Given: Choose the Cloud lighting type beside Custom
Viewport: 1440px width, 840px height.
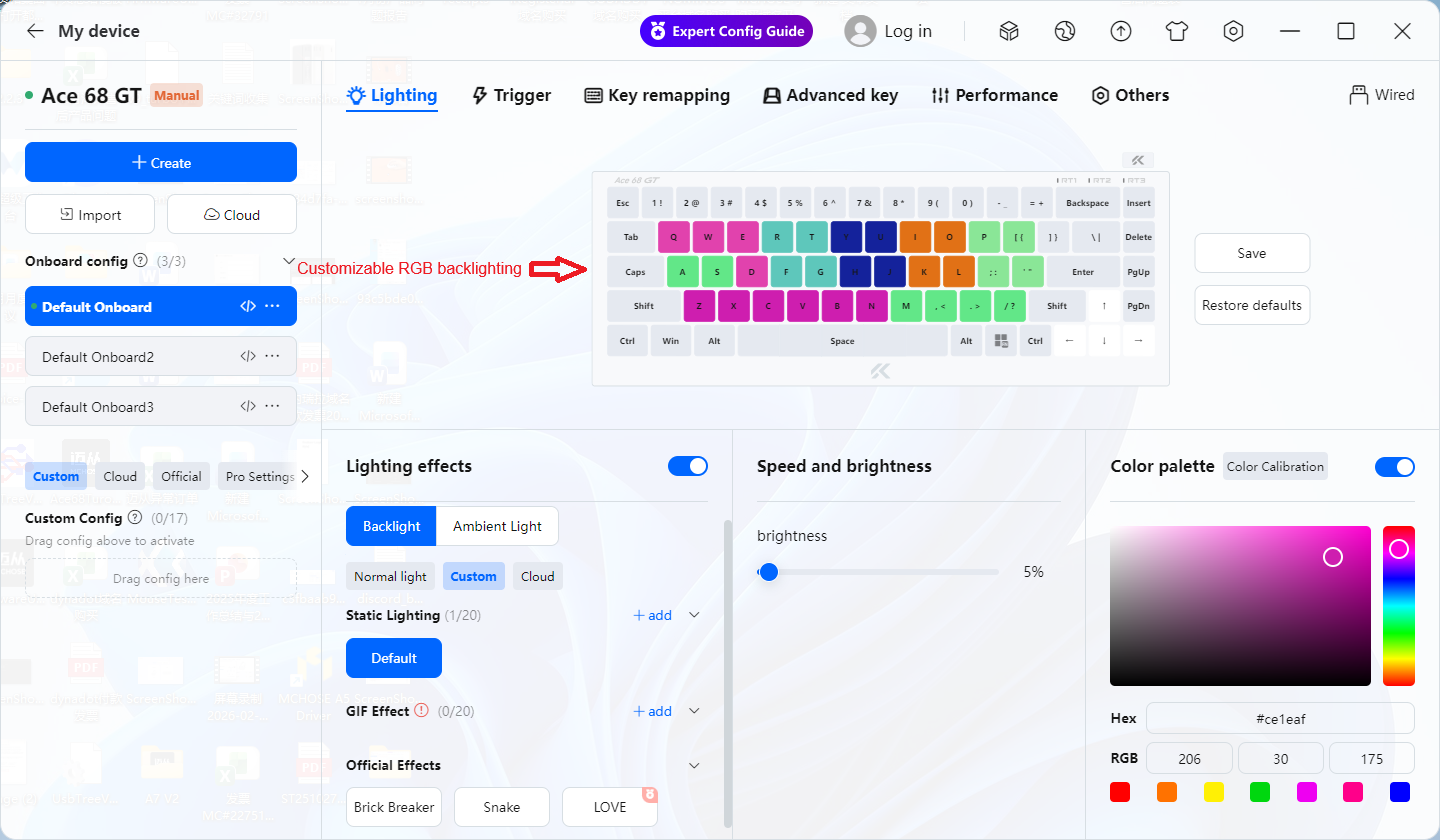Looking at the screenshot, I should (x=538, y=576).
